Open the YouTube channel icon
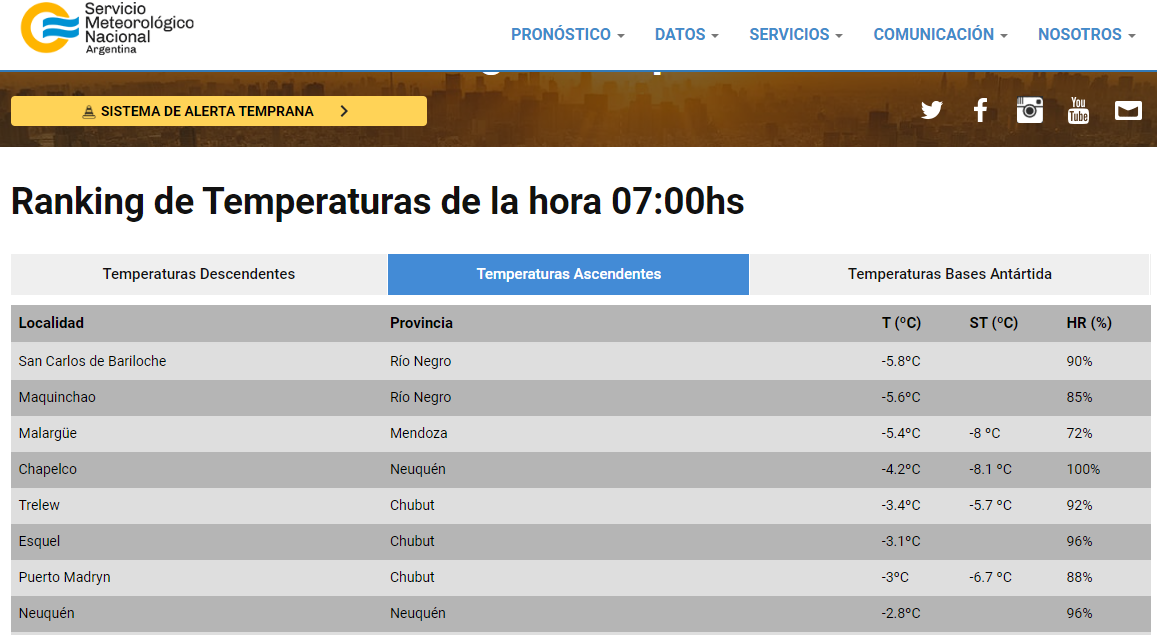Screen dimensions: 1157x635 tap(1078, 110)
